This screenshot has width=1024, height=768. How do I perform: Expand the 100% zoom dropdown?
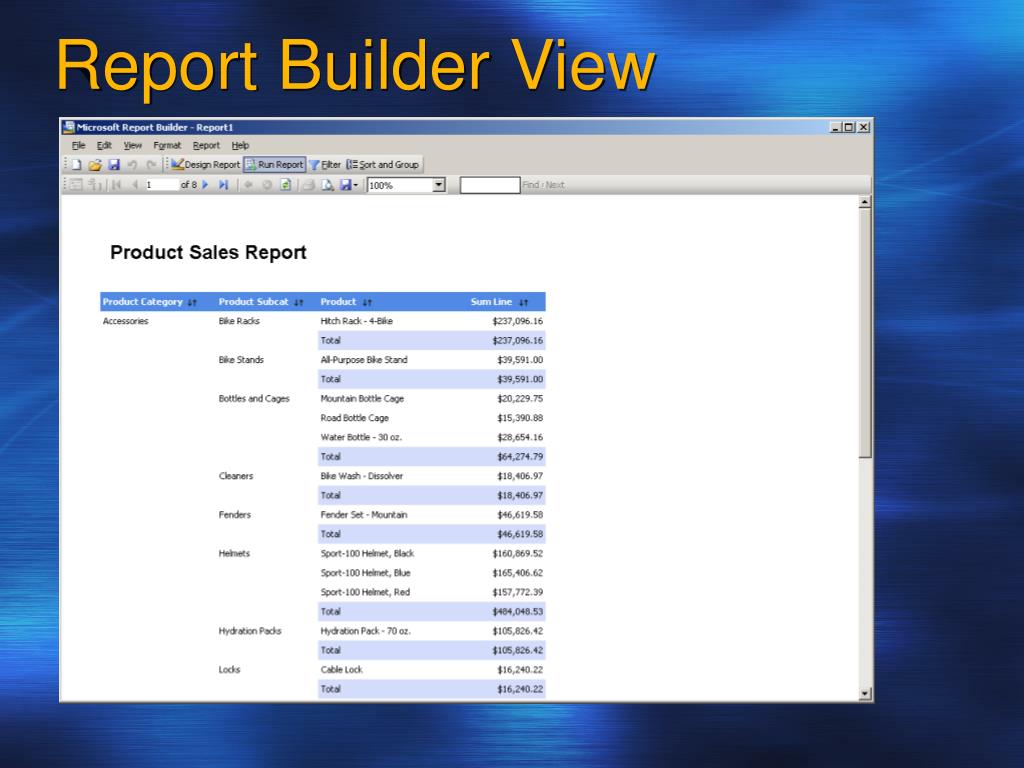tap(439, 185)
